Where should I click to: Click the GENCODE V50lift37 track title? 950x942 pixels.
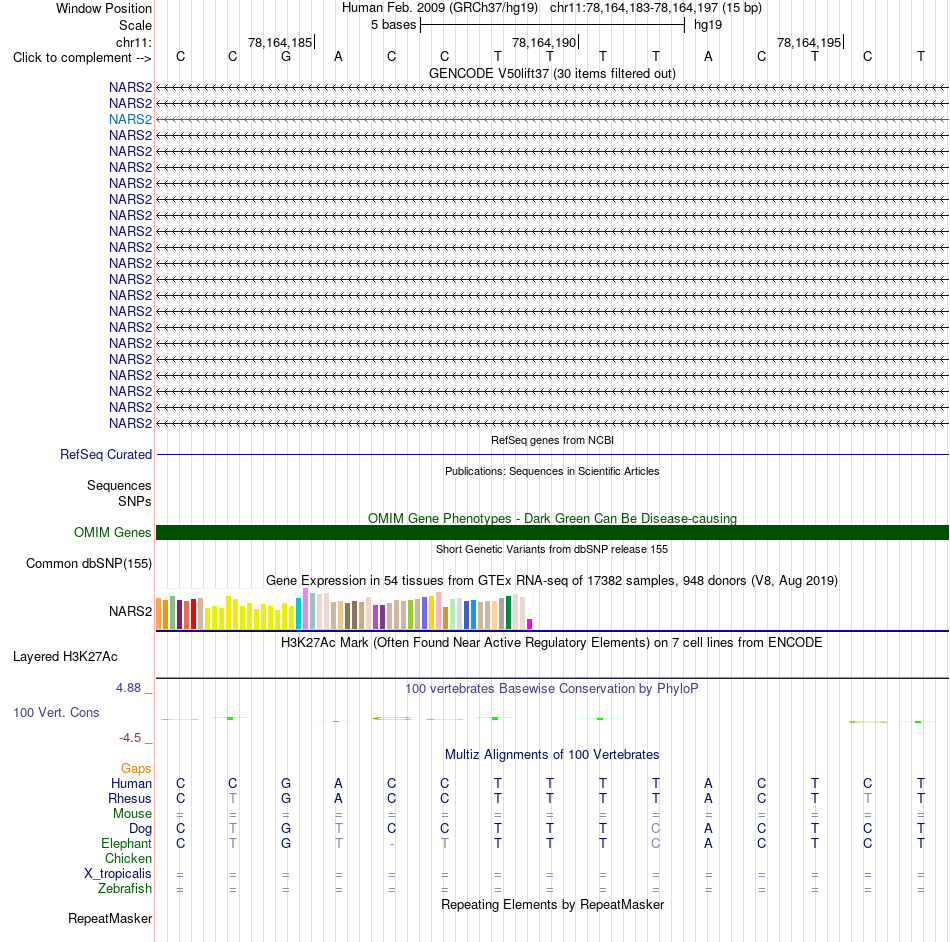coord(552,73)
